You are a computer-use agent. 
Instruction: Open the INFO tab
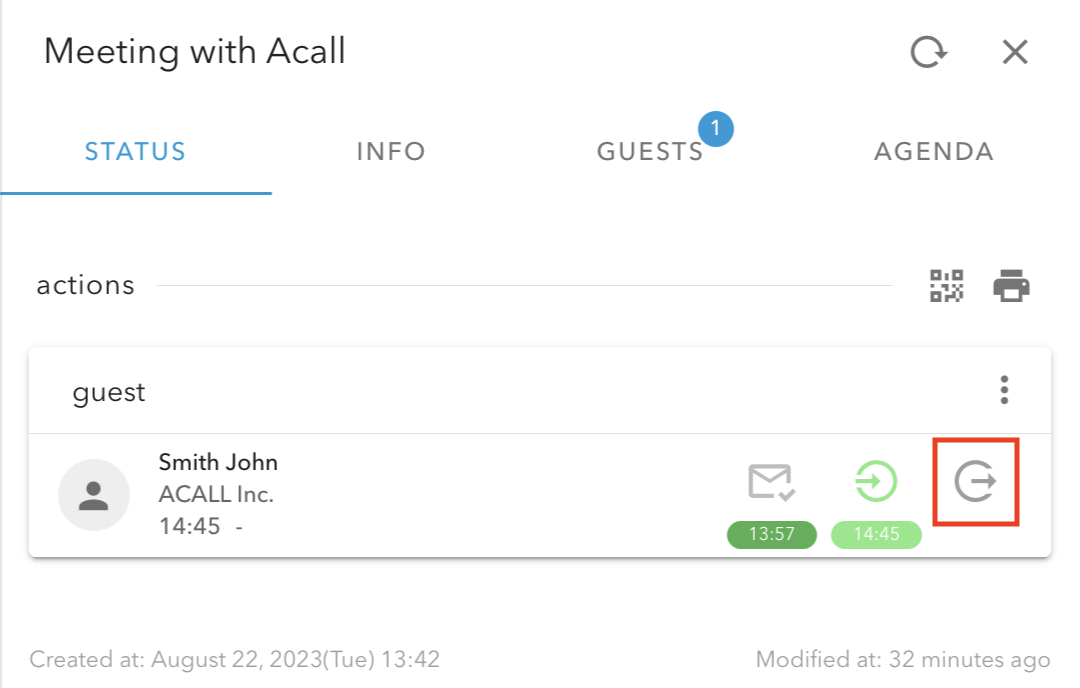point(391,152)
